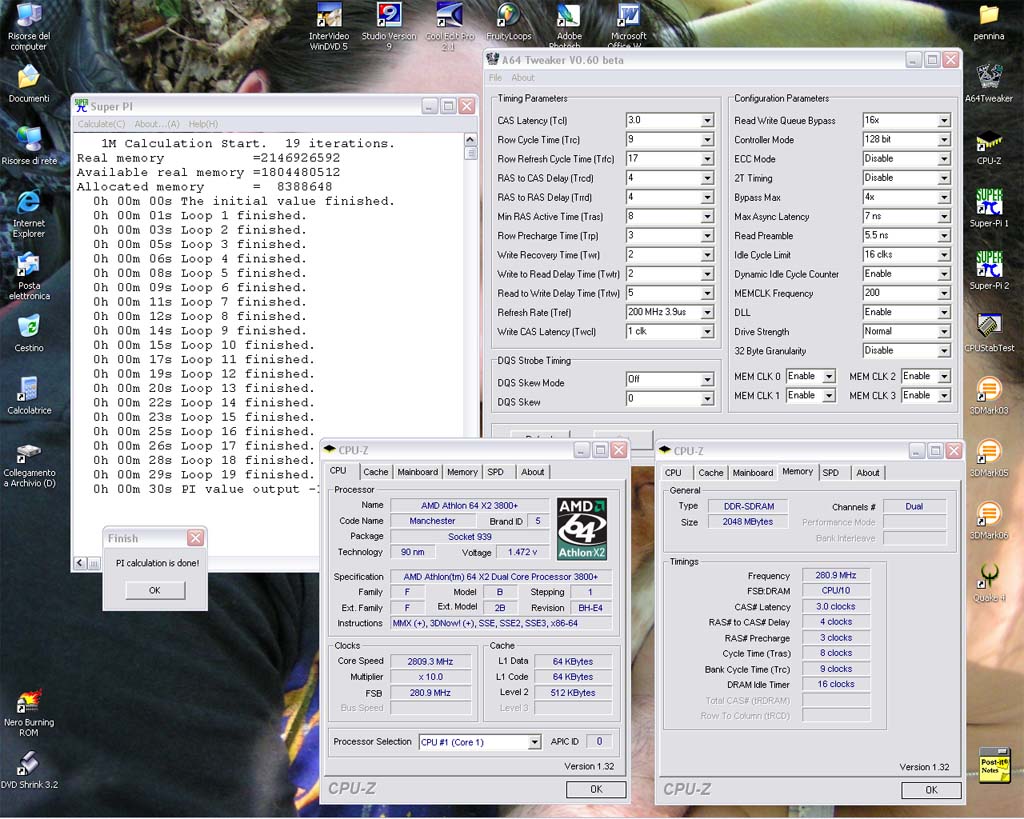Open the Cestino recycle bin
This screenshot has width=1024, height=819.
(29, 333)
